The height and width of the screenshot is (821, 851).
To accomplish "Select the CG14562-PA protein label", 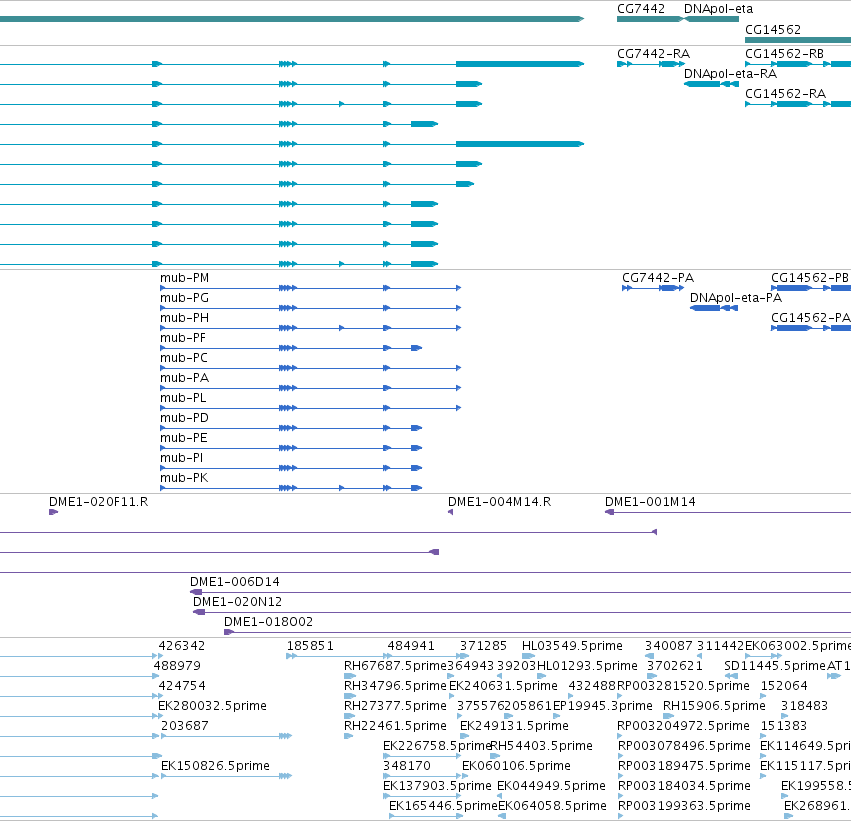I will point(811,318).
